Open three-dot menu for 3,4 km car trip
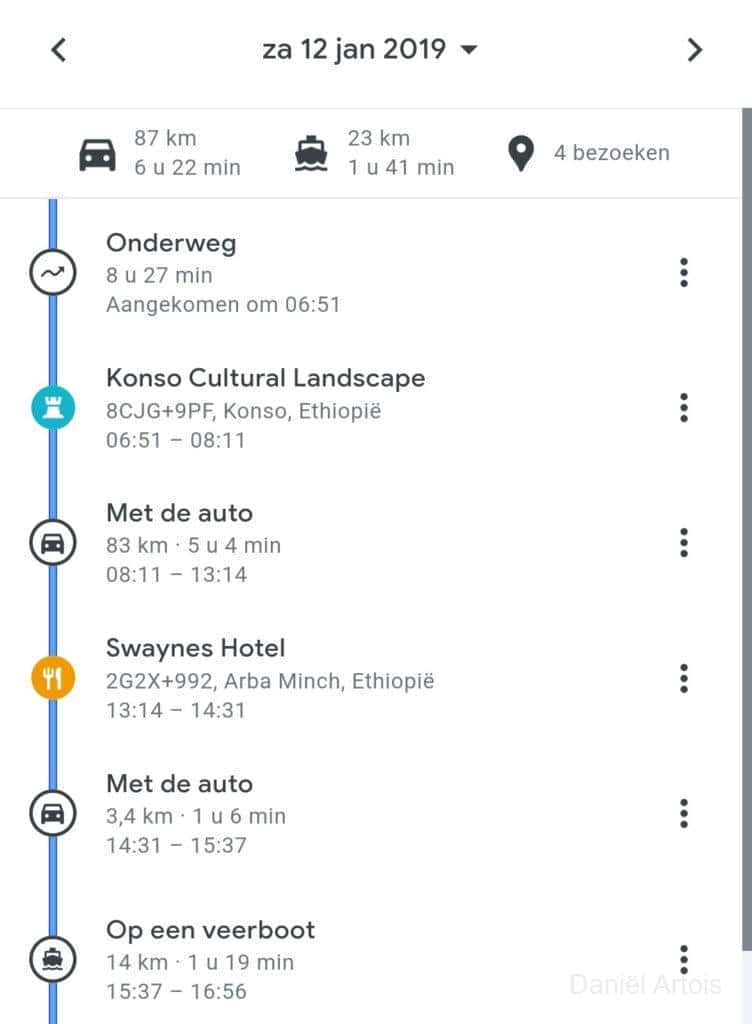The width and height of the screenshot is (752, 1024). [684, 813]
